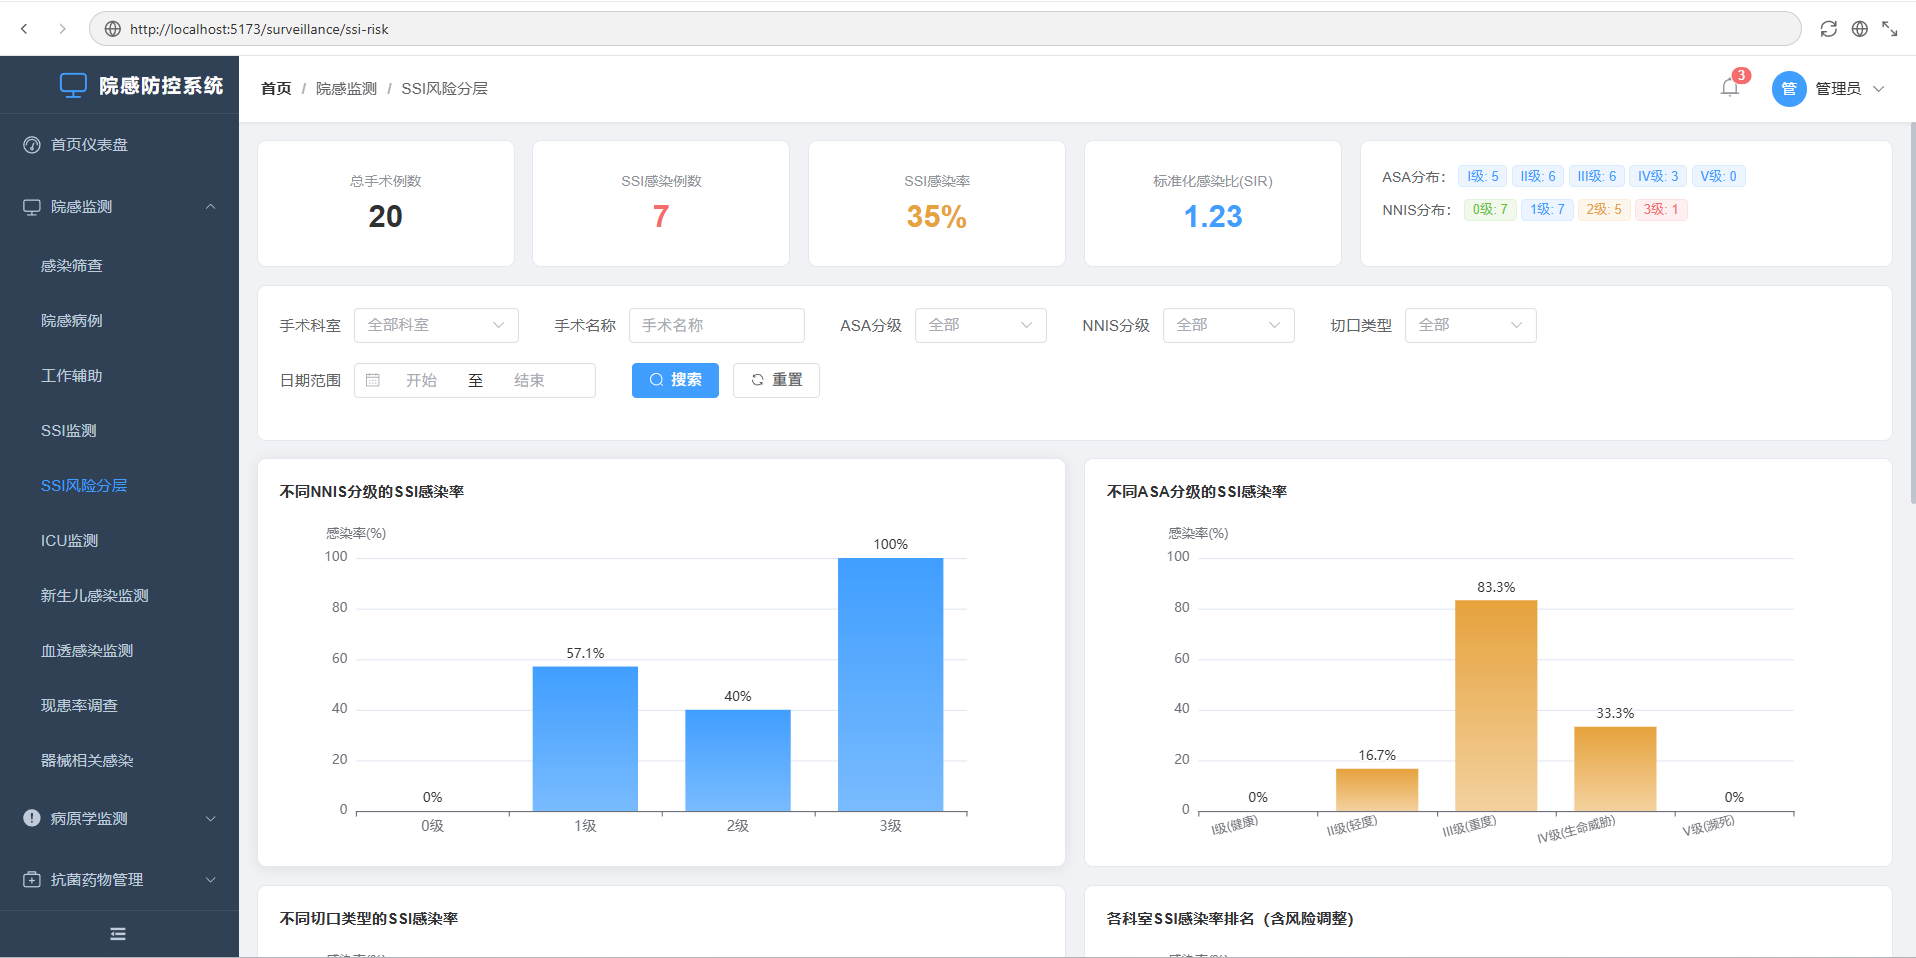Image resolution: width=1916 pixels, height=958 pixels.
Task: Click the site info globe in address bar
Action: [112, 29]
